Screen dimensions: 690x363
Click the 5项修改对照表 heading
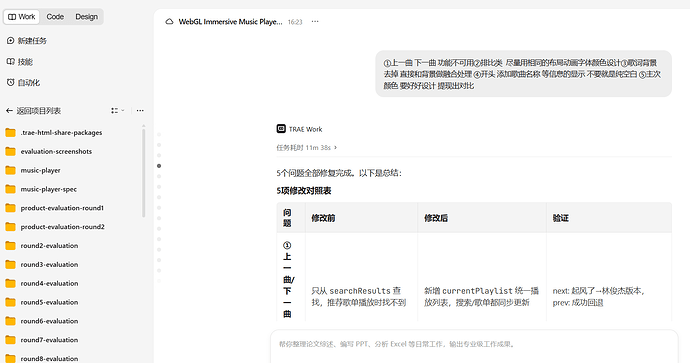pyautogui.click(x=304, y=191)
